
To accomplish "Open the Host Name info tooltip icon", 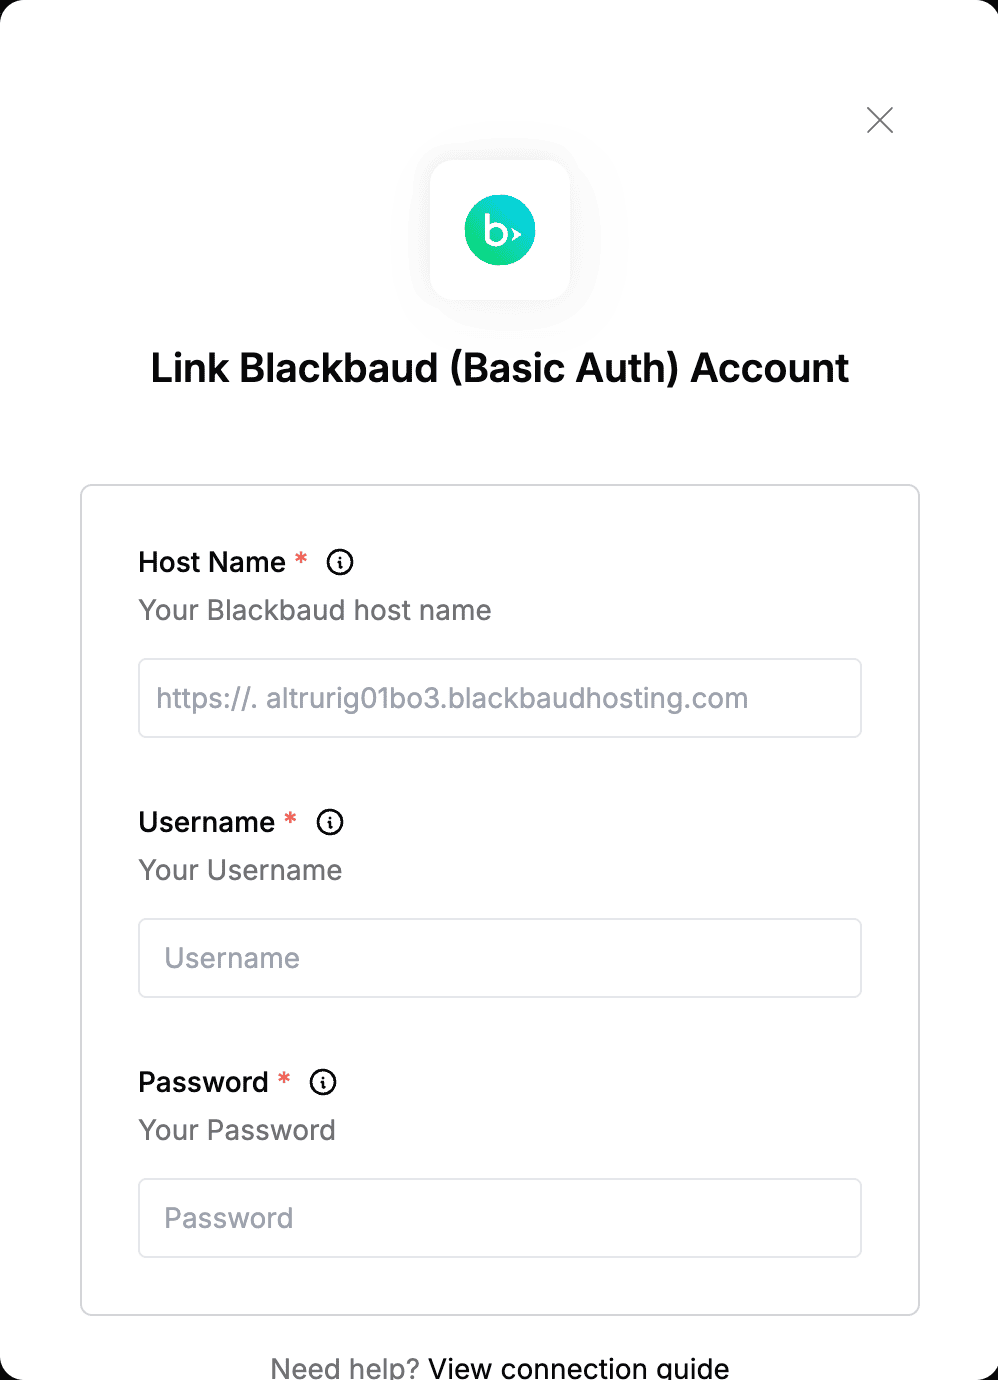I will (x=340, y=562).
